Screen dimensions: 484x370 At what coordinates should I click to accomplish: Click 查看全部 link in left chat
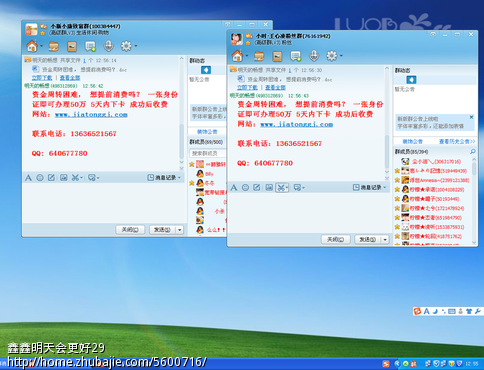(x=70, y=78)
